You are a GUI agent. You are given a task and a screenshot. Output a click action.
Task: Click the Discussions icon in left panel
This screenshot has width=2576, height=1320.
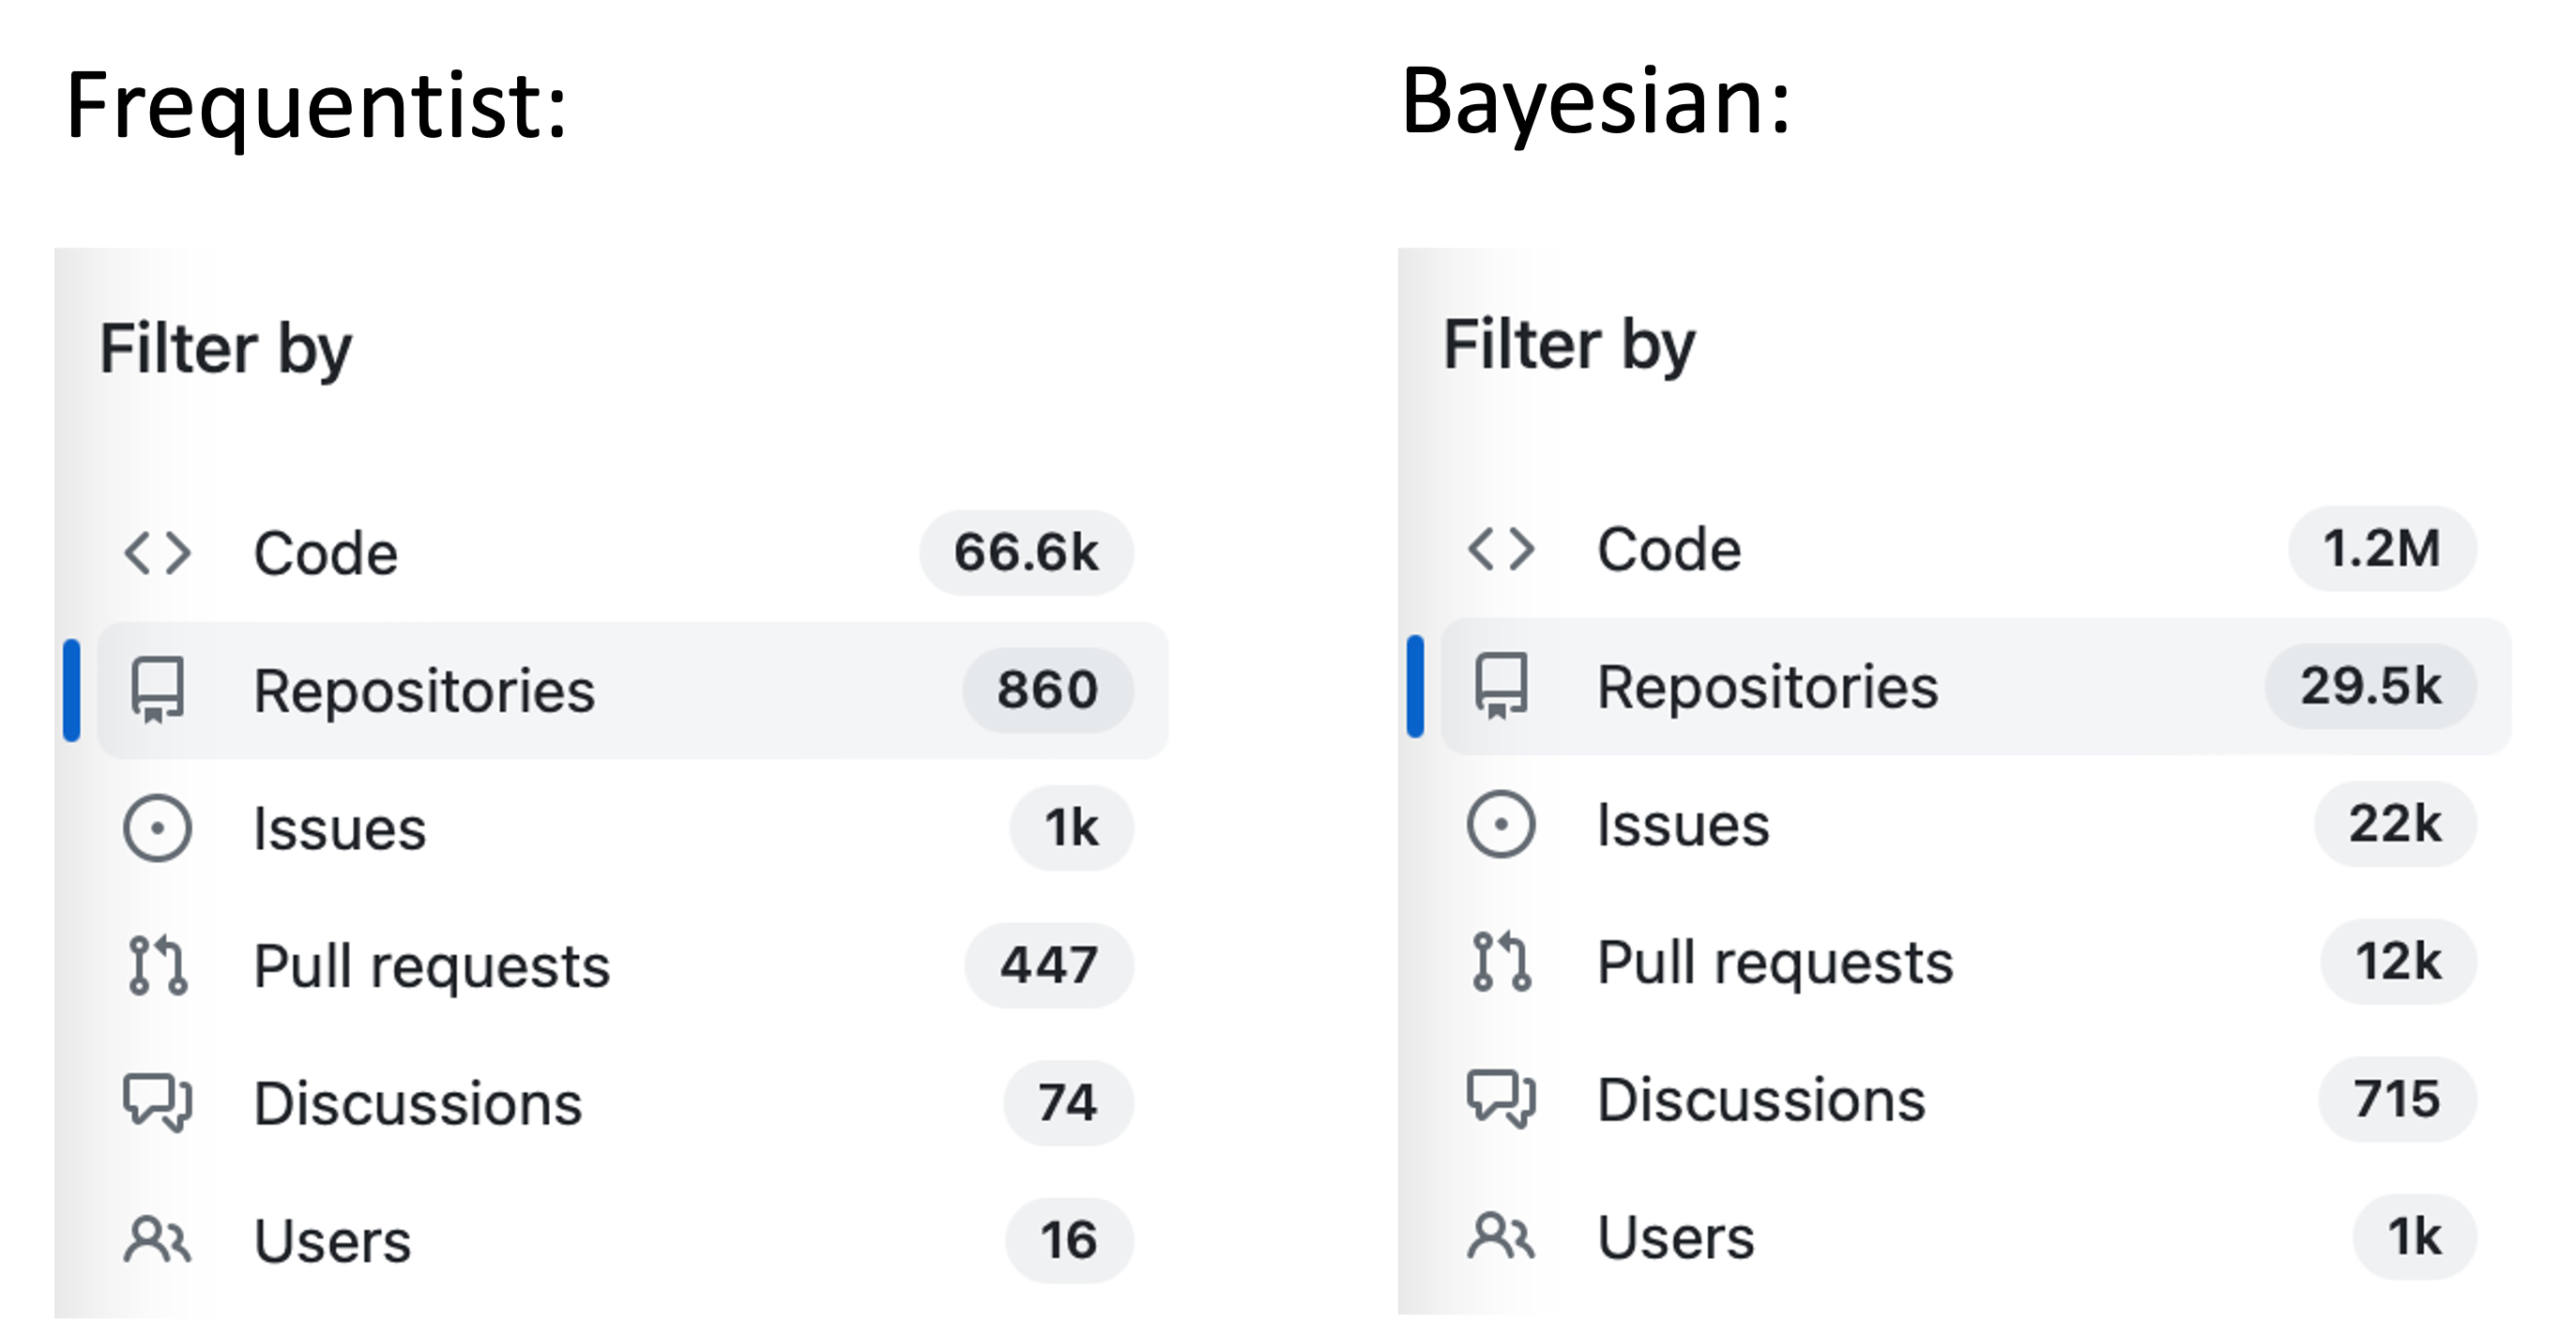pyautogui.click(x=157, y=1102)
